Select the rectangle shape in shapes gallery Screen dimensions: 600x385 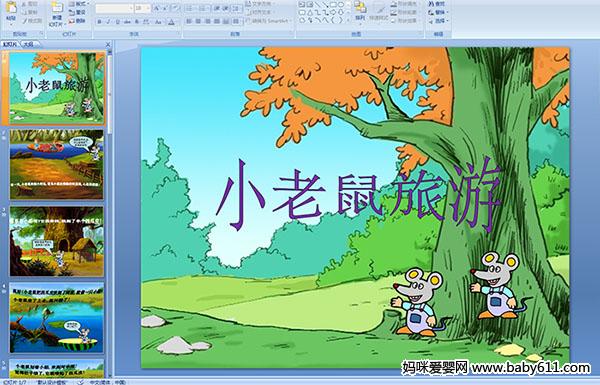pos(333,5)
